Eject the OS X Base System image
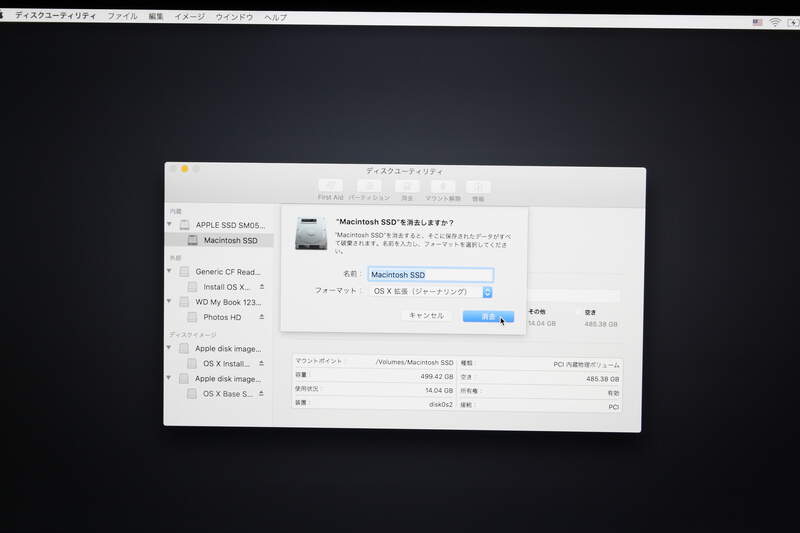The height and width of the screenshot is (533, 800). 262,394
